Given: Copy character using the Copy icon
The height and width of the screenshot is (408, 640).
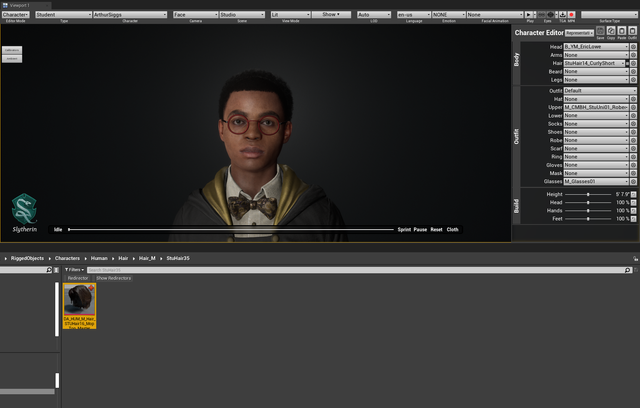Looking at the screenshot, I should point(611,31).
